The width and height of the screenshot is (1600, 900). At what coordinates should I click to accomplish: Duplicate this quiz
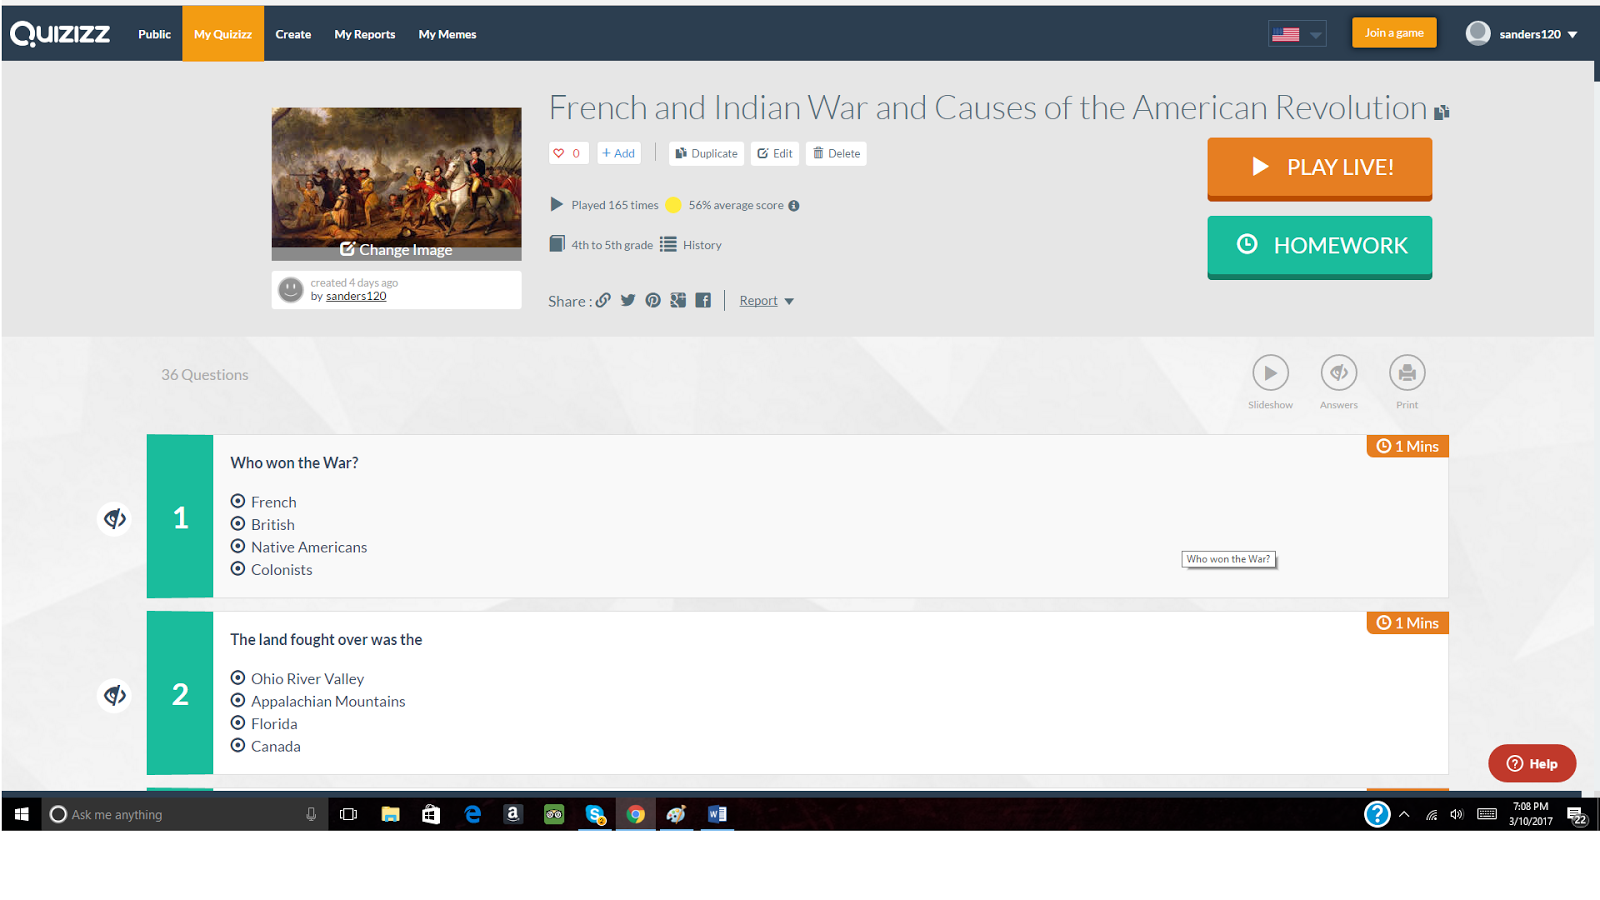click(706, 153)
